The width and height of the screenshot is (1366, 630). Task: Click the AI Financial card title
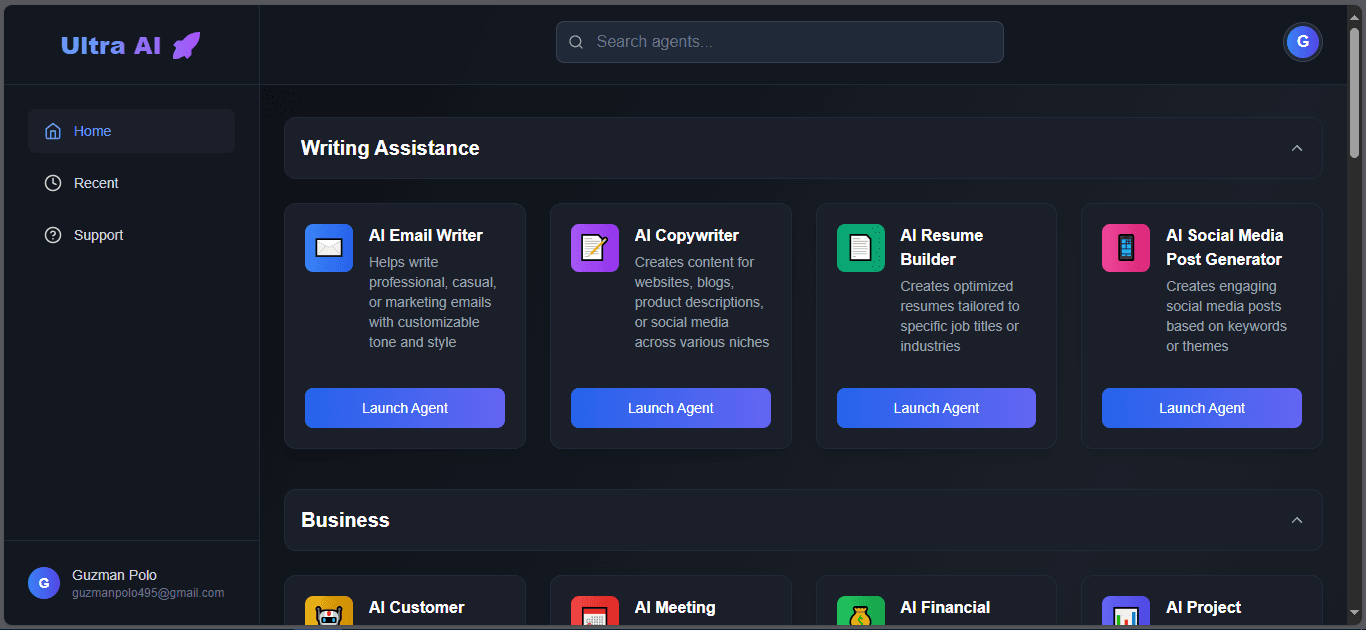click(x=945, y=607)
